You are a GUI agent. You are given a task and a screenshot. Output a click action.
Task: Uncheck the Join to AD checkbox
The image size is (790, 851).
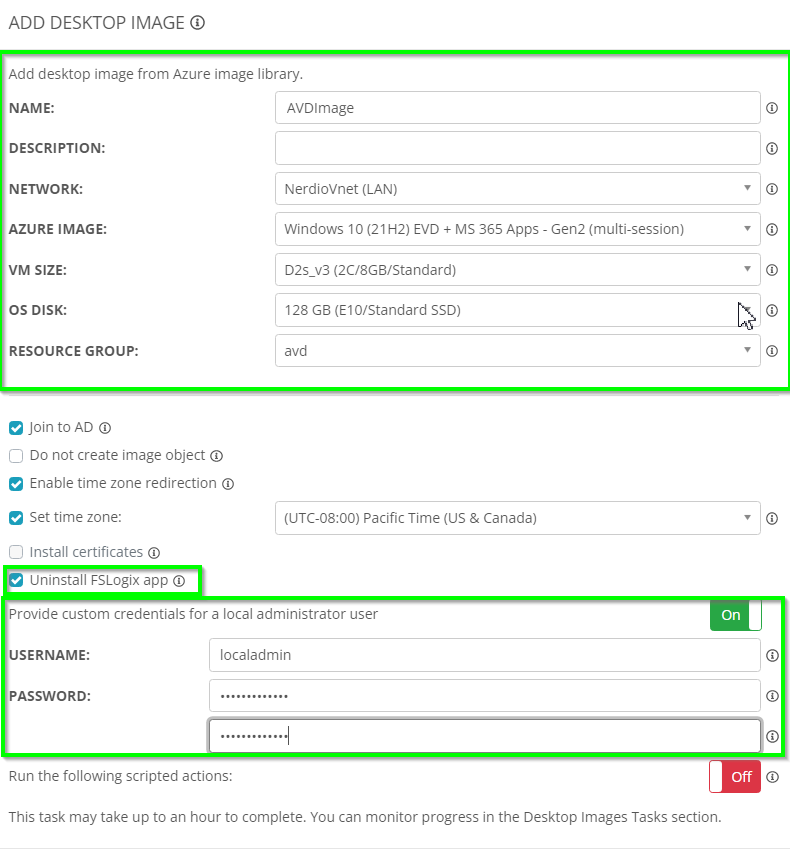click(16, 428)
